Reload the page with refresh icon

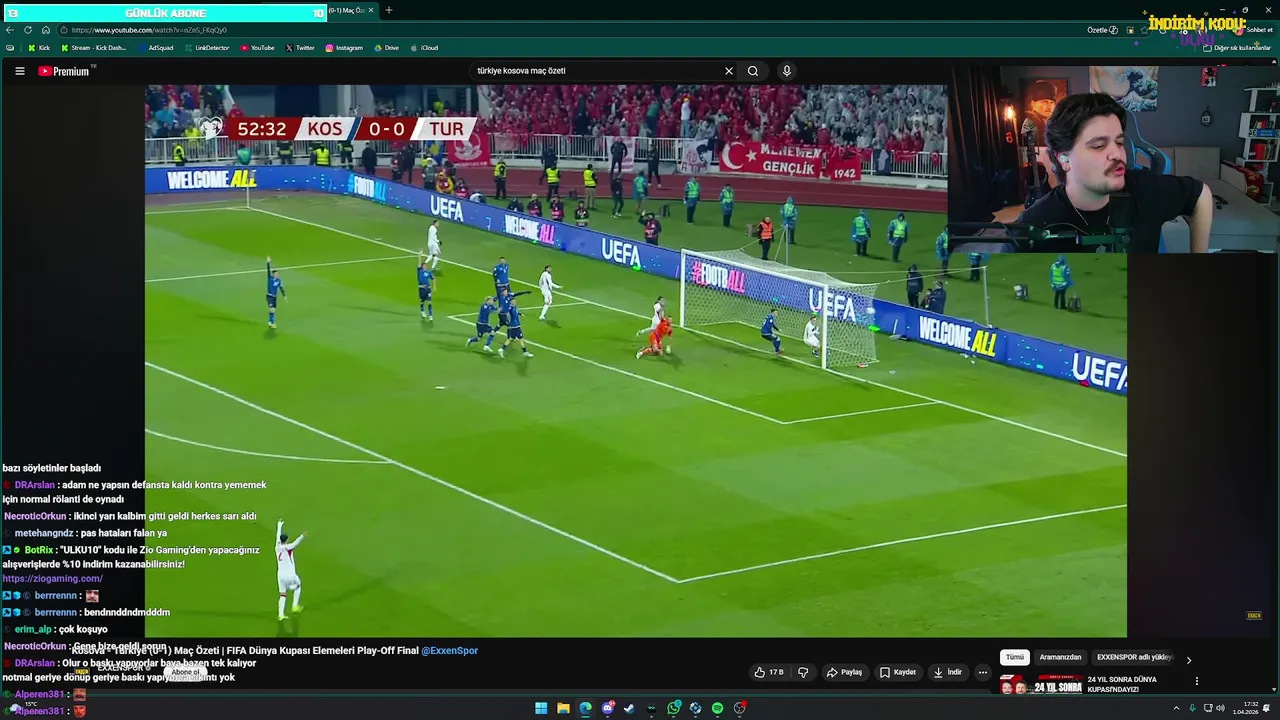(27, 30)
